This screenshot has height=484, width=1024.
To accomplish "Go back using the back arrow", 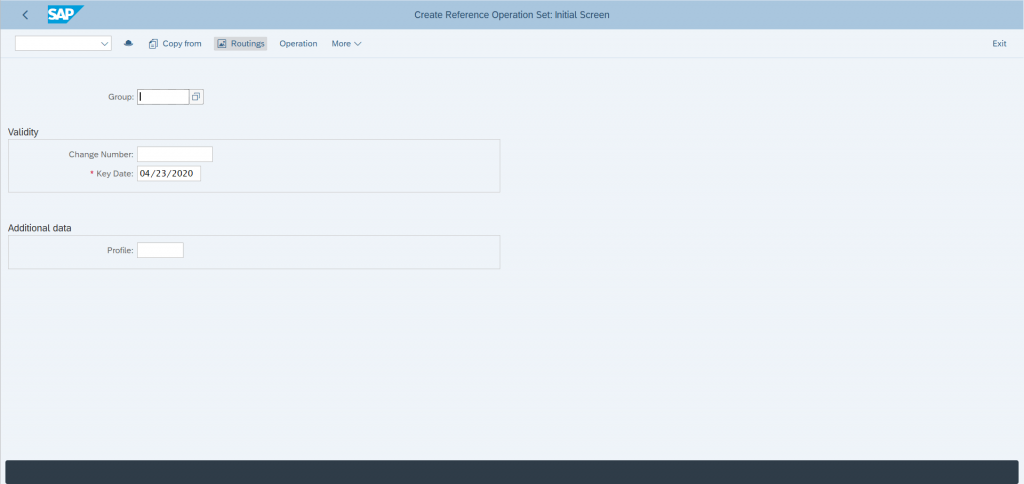I will click(x=25, y=14).
